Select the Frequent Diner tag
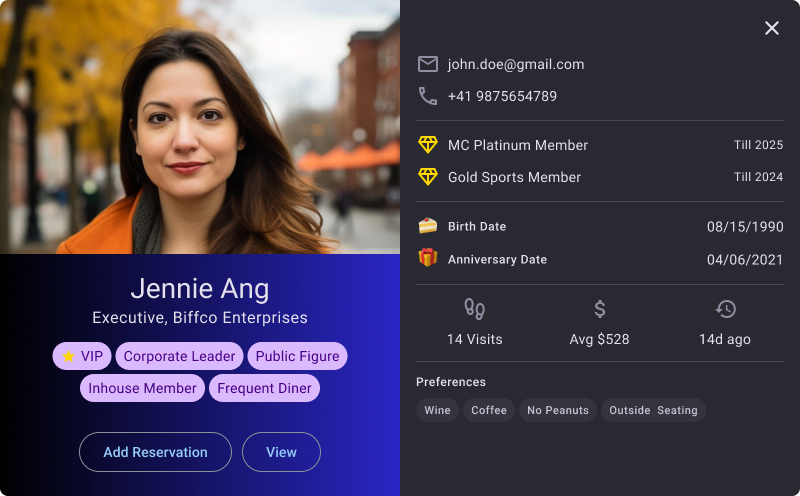The width and height of the screenshot is (800, 496). [264, 388]
